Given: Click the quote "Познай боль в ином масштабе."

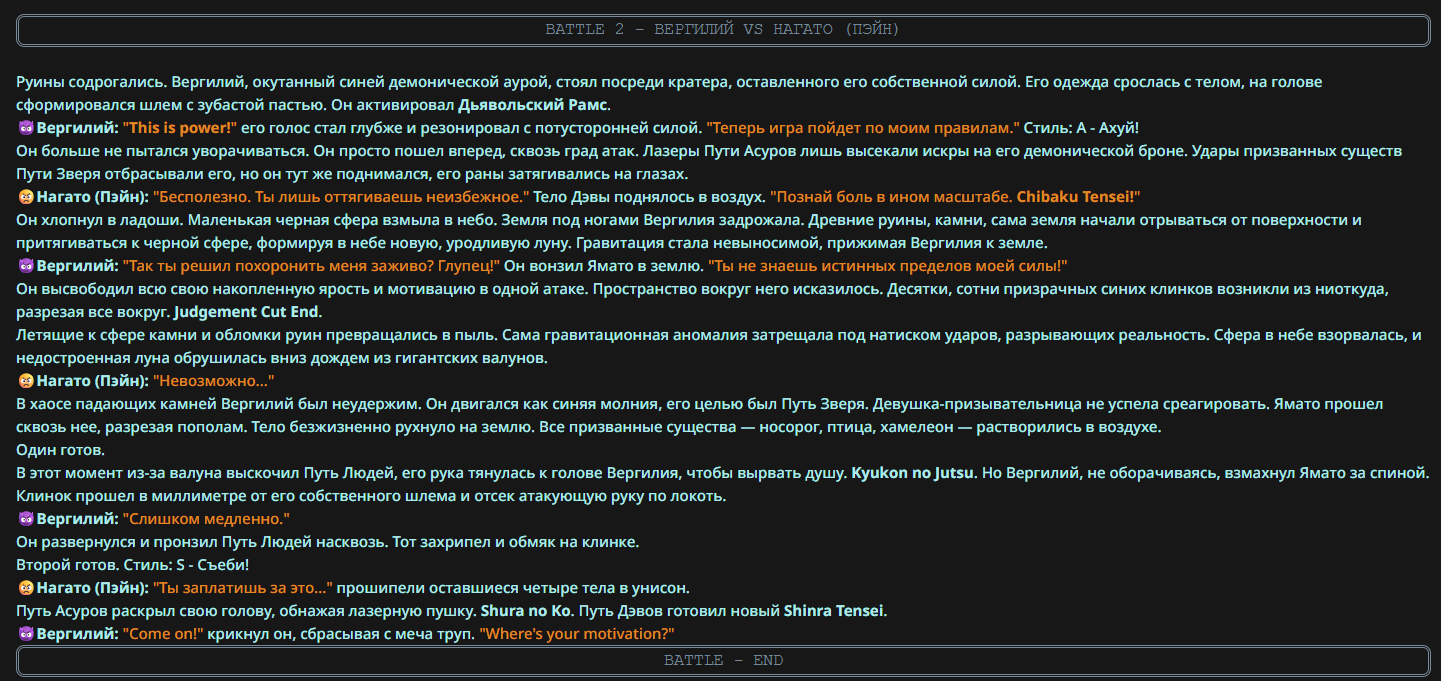Looking at the screenshot, I should tap(891, 197).
